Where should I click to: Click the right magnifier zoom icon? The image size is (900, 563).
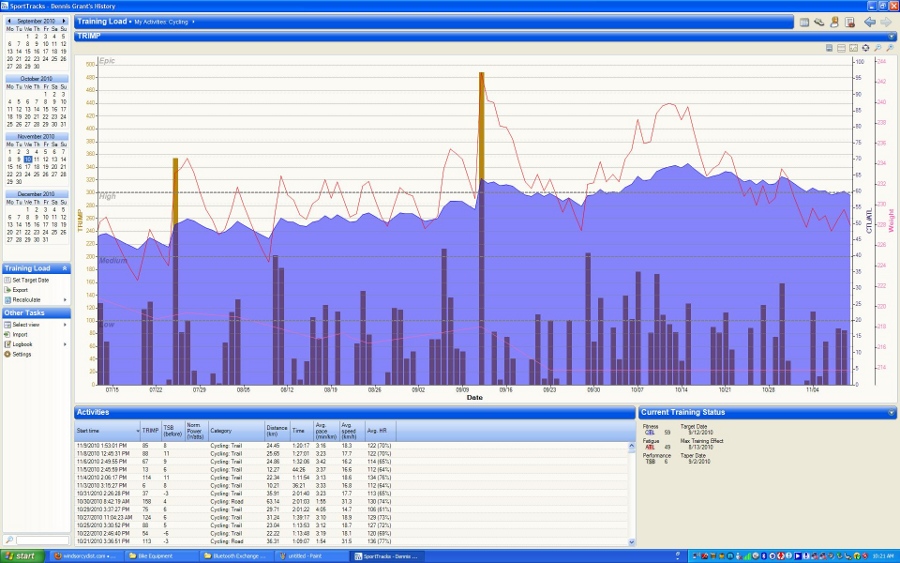(x=890, y=48)
